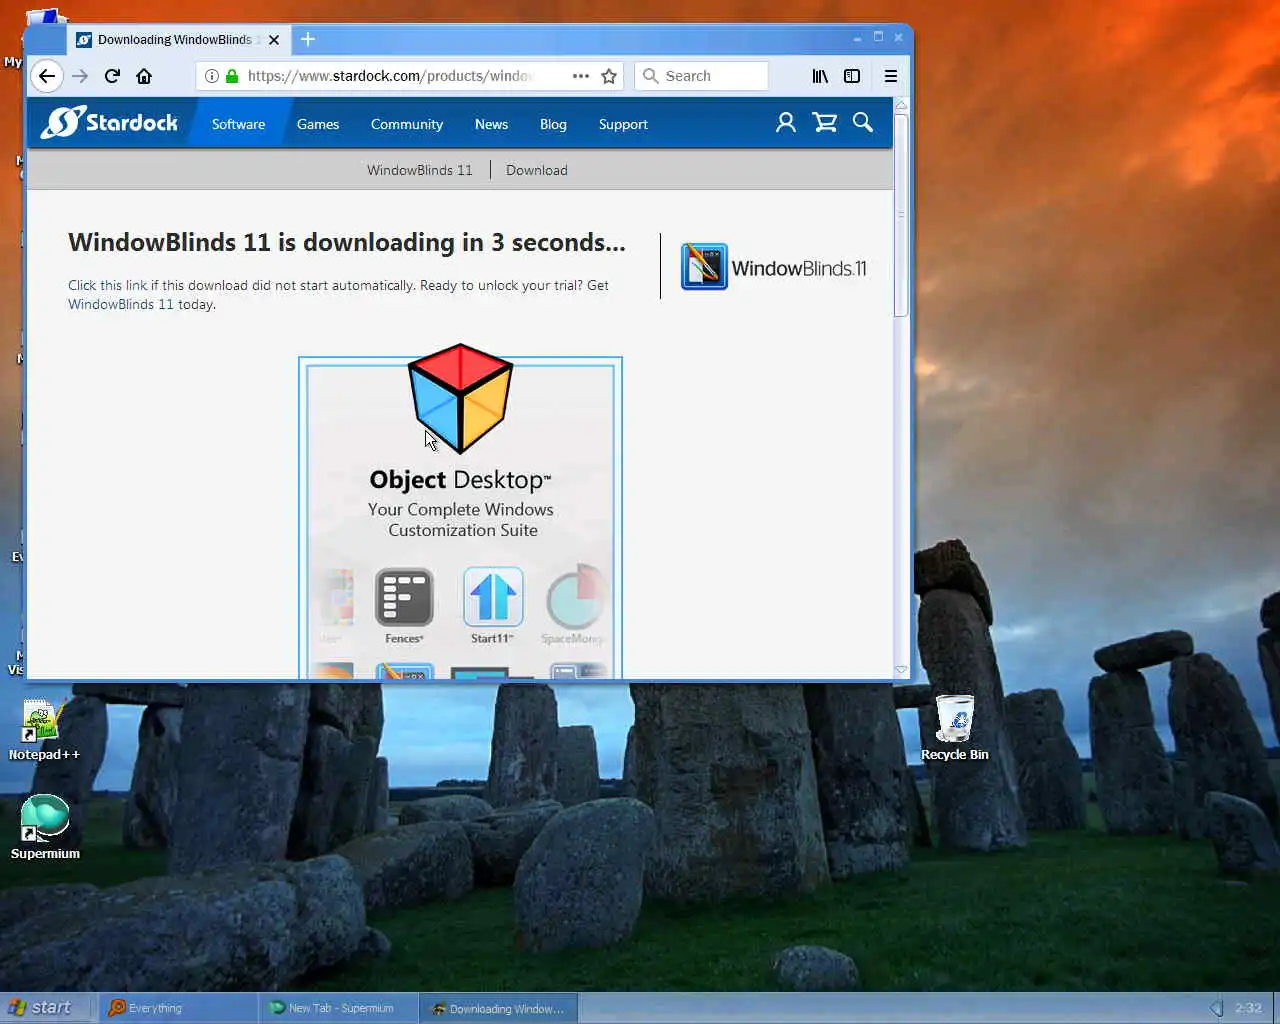The image size is (1280, 1024).
Task: Click the site search magnifier icon
Action: coord(863,123)
